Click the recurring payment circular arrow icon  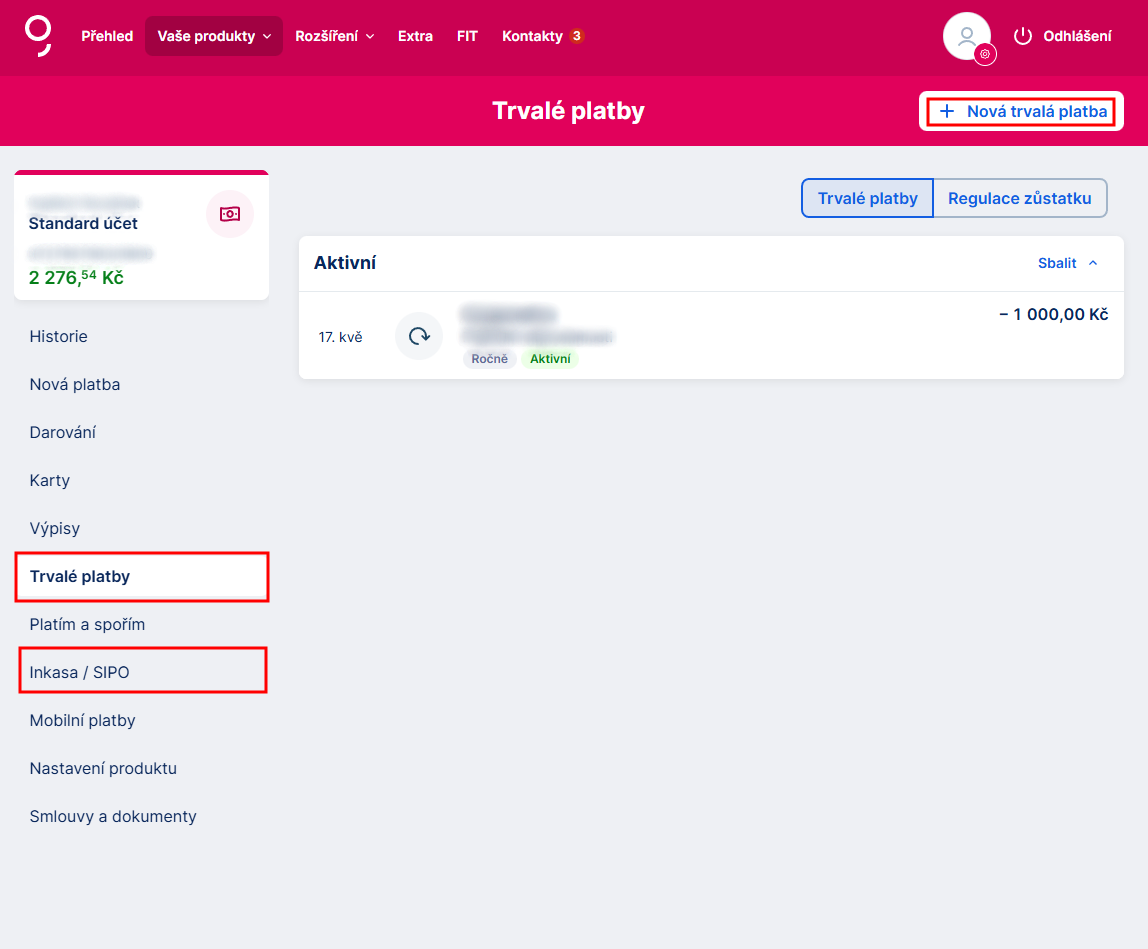click(x=418, y=336)
